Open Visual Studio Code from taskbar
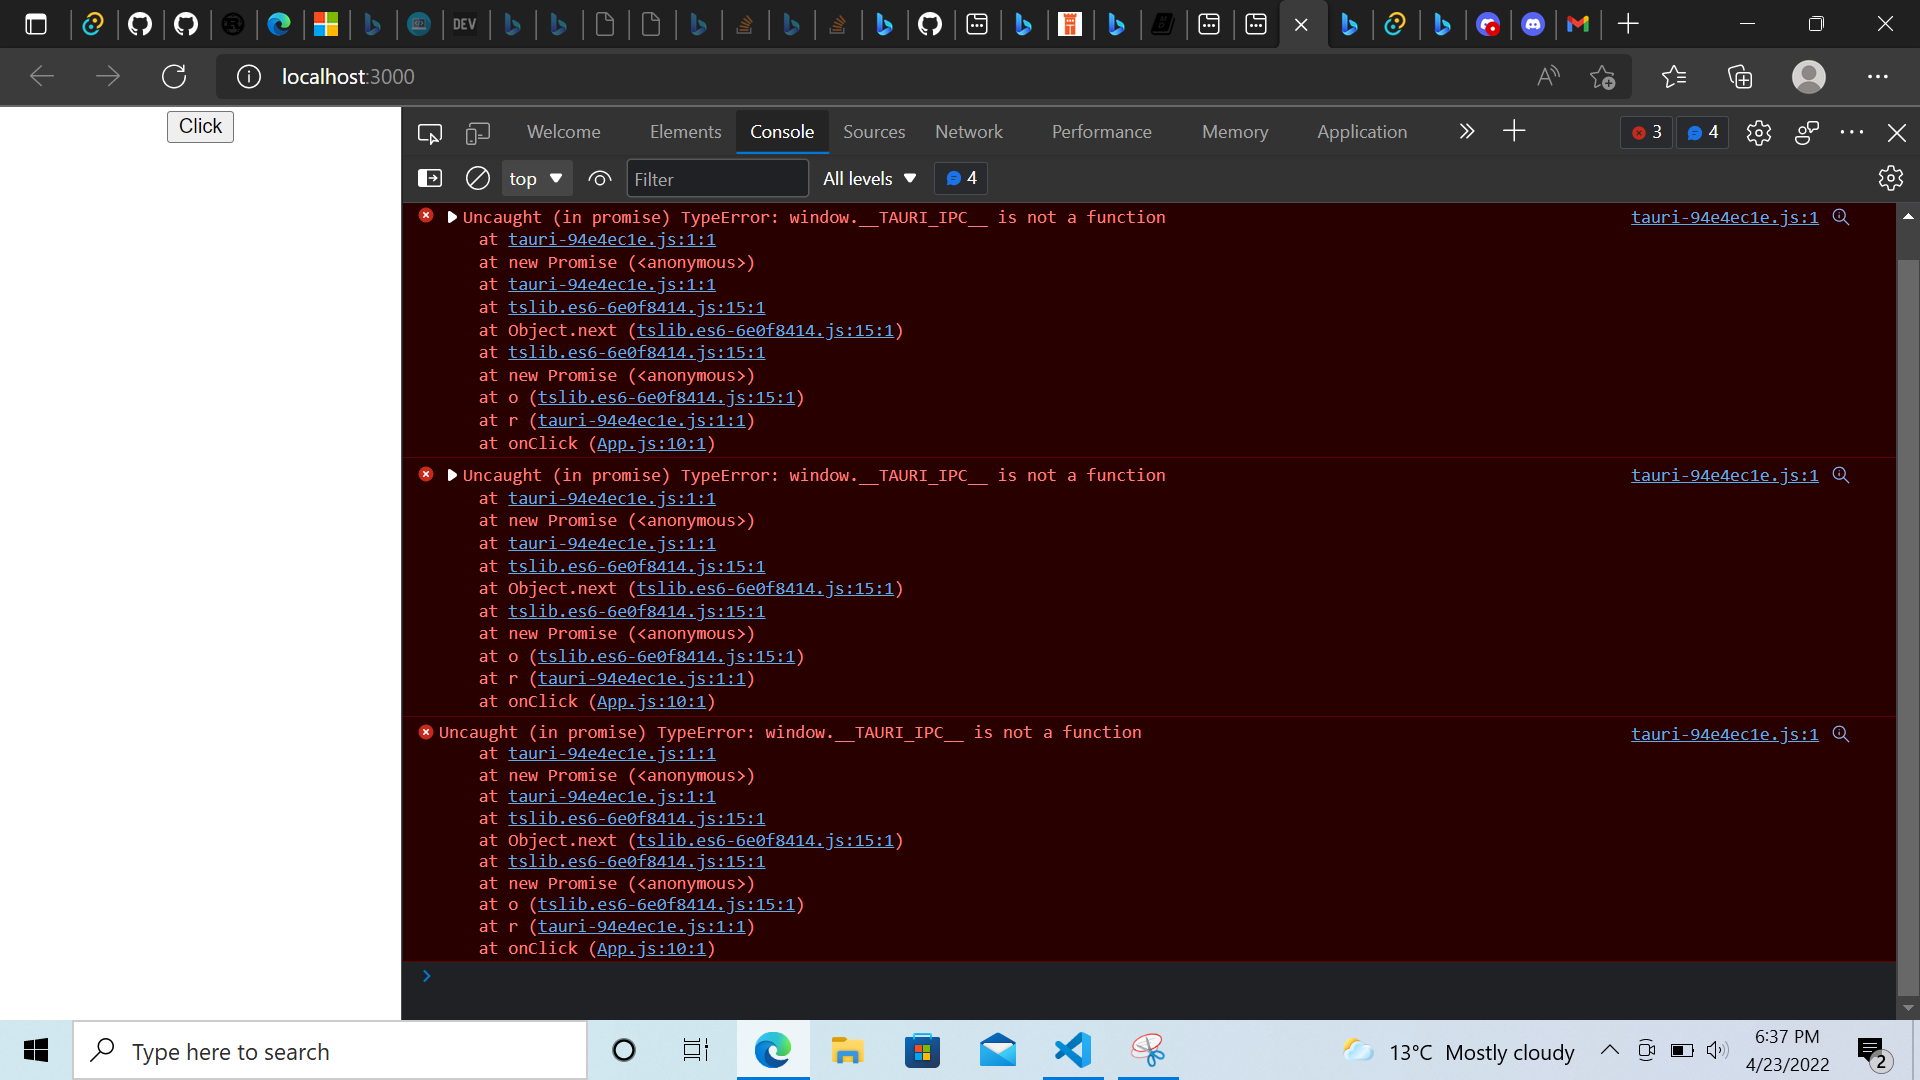Image resolution: width=1920 pixels, height=1080 pixels. [1072, 1051]
